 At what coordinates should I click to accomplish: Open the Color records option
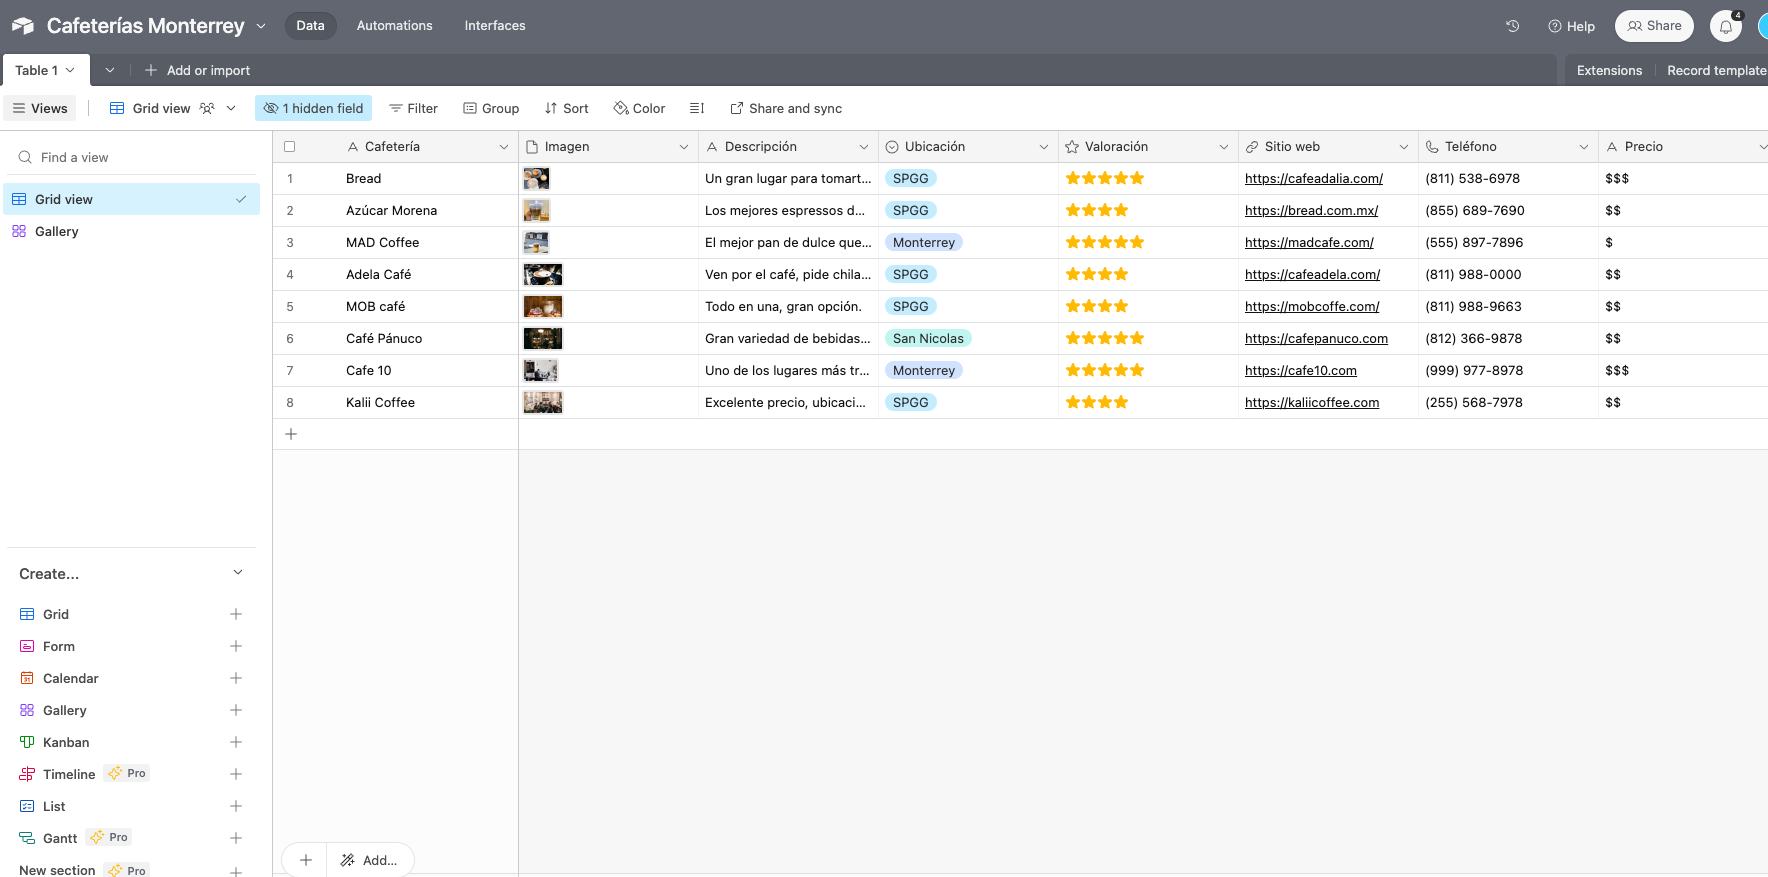[x=639, y=108]
